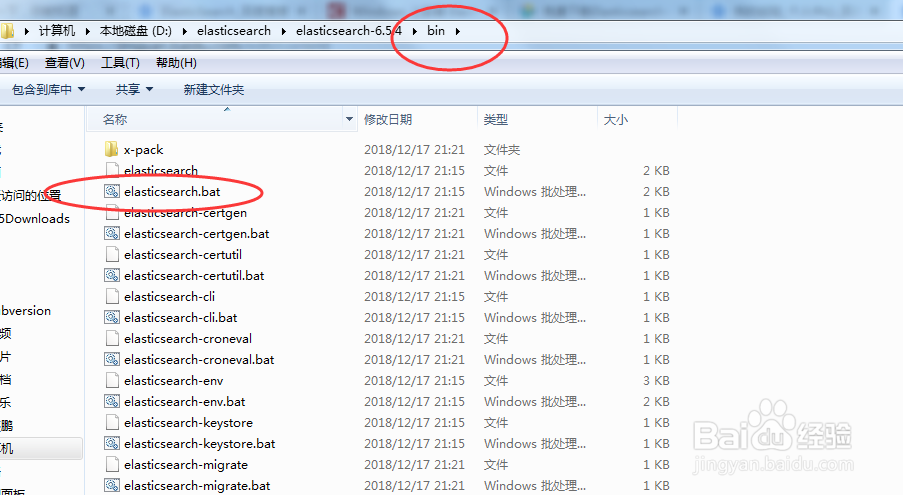
Task: Expand the arrow after 本地磁盘 (D:)
Action: 184,31
